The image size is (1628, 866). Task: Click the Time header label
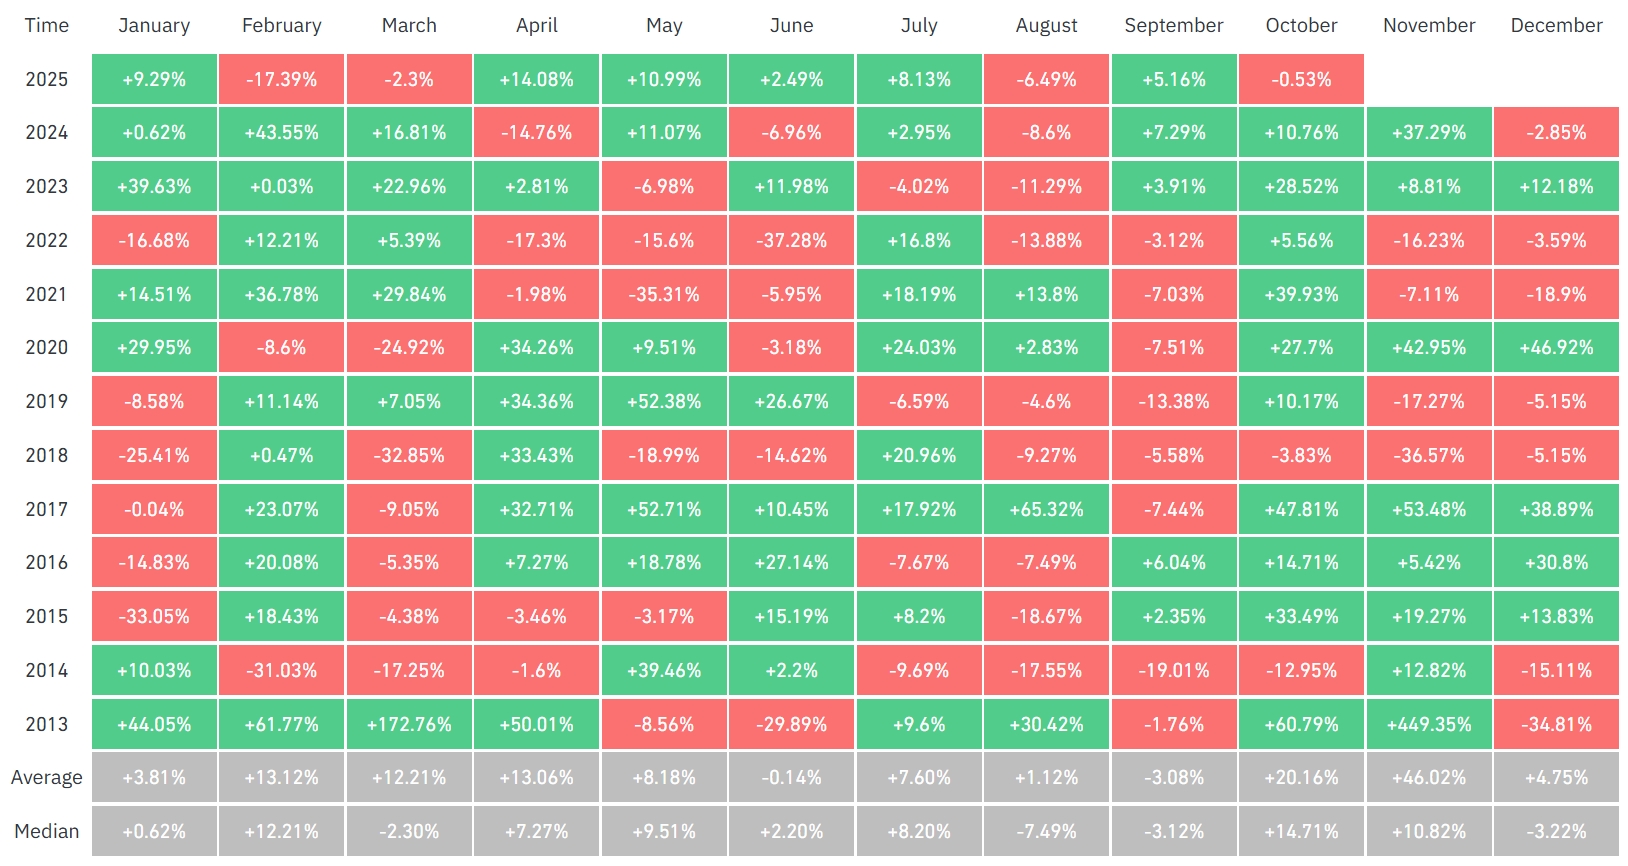(x=47, y=26)
